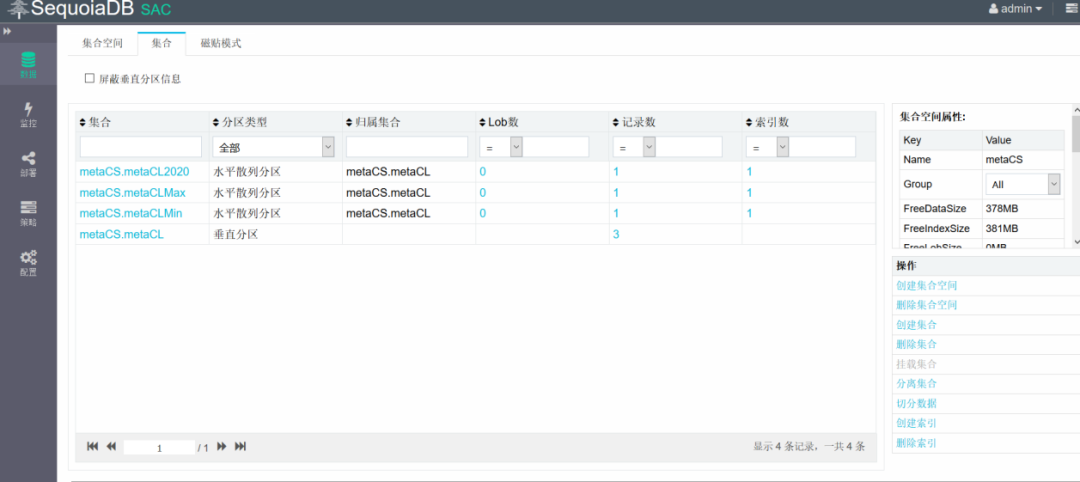Click 索引数 value 1 for metaCS.metaCLMax

click(749, 193)
